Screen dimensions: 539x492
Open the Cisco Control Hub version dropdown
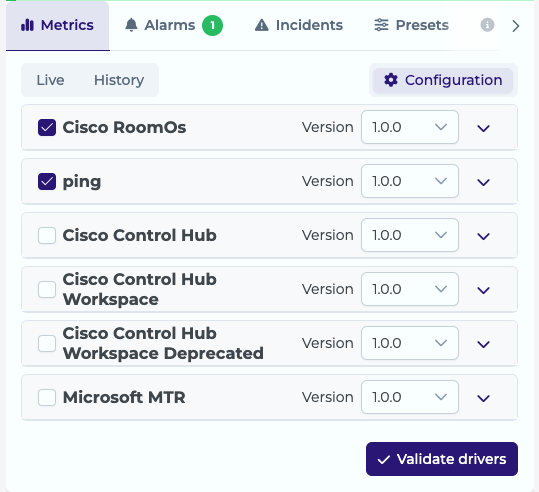410,235
